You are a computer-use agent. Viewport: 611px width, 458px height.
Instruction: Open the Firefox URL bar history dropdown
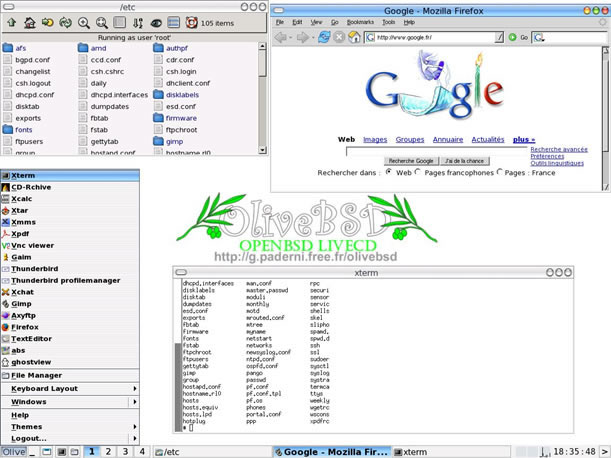coord(501,38)
